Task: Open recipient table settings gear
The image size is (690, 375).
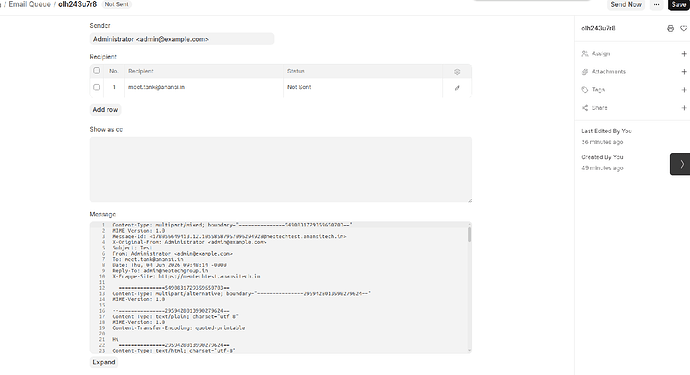Action: click(457, 72)
